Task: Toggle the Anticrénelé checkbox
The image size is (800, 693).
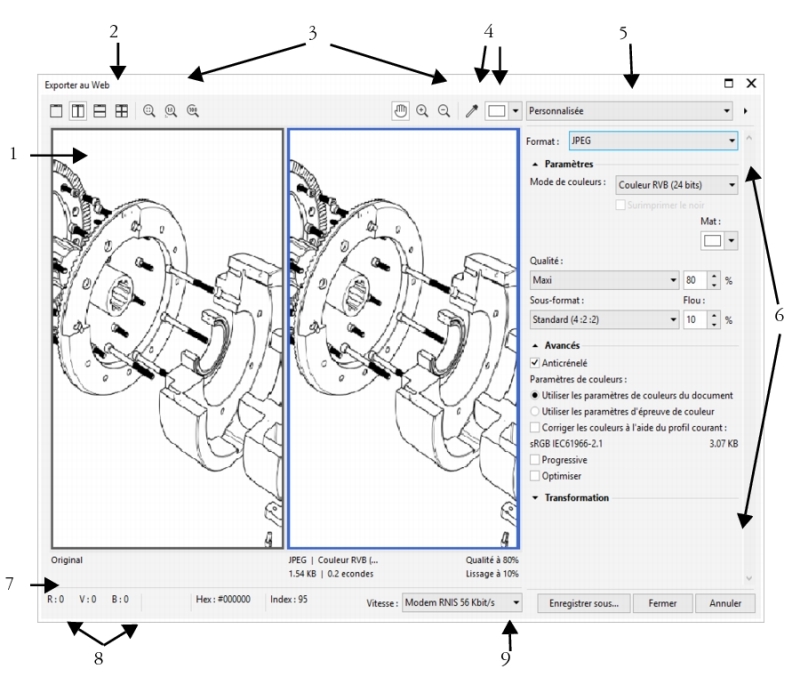Action: point(535,362)
